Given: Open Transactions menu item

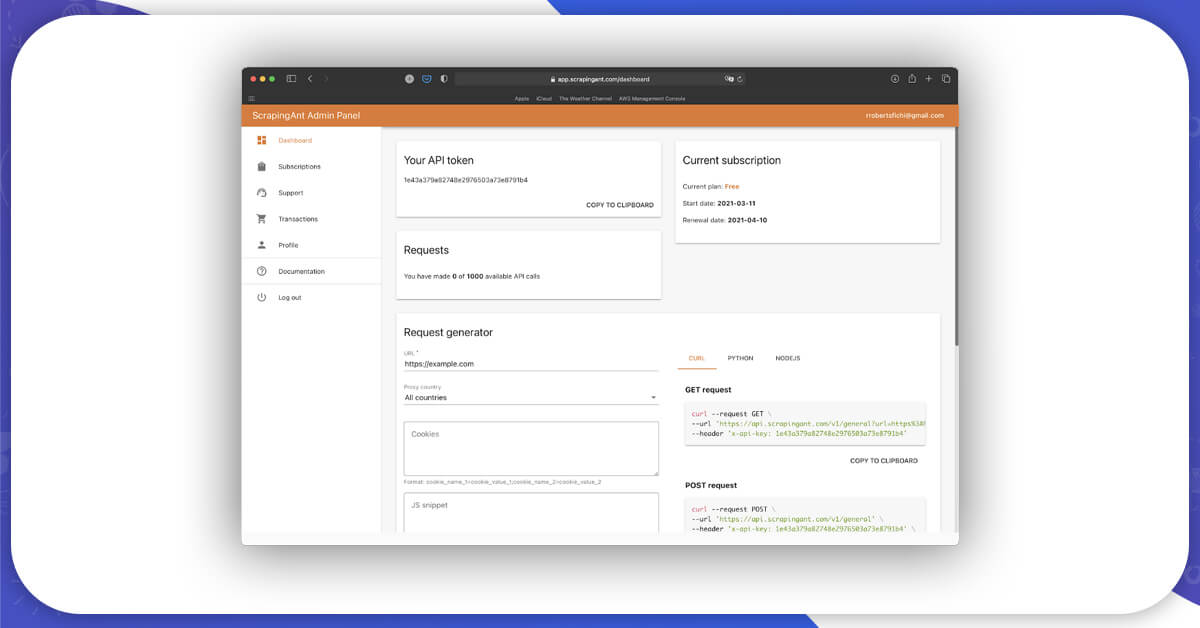Looking at the screenshot, I should coord(311,219).
